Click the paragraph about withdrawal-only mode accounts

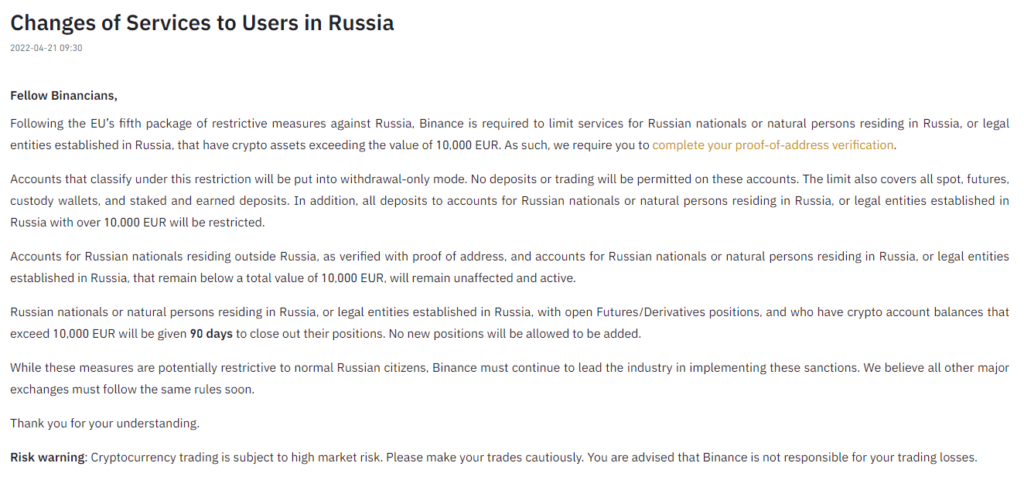pos(509,200)
